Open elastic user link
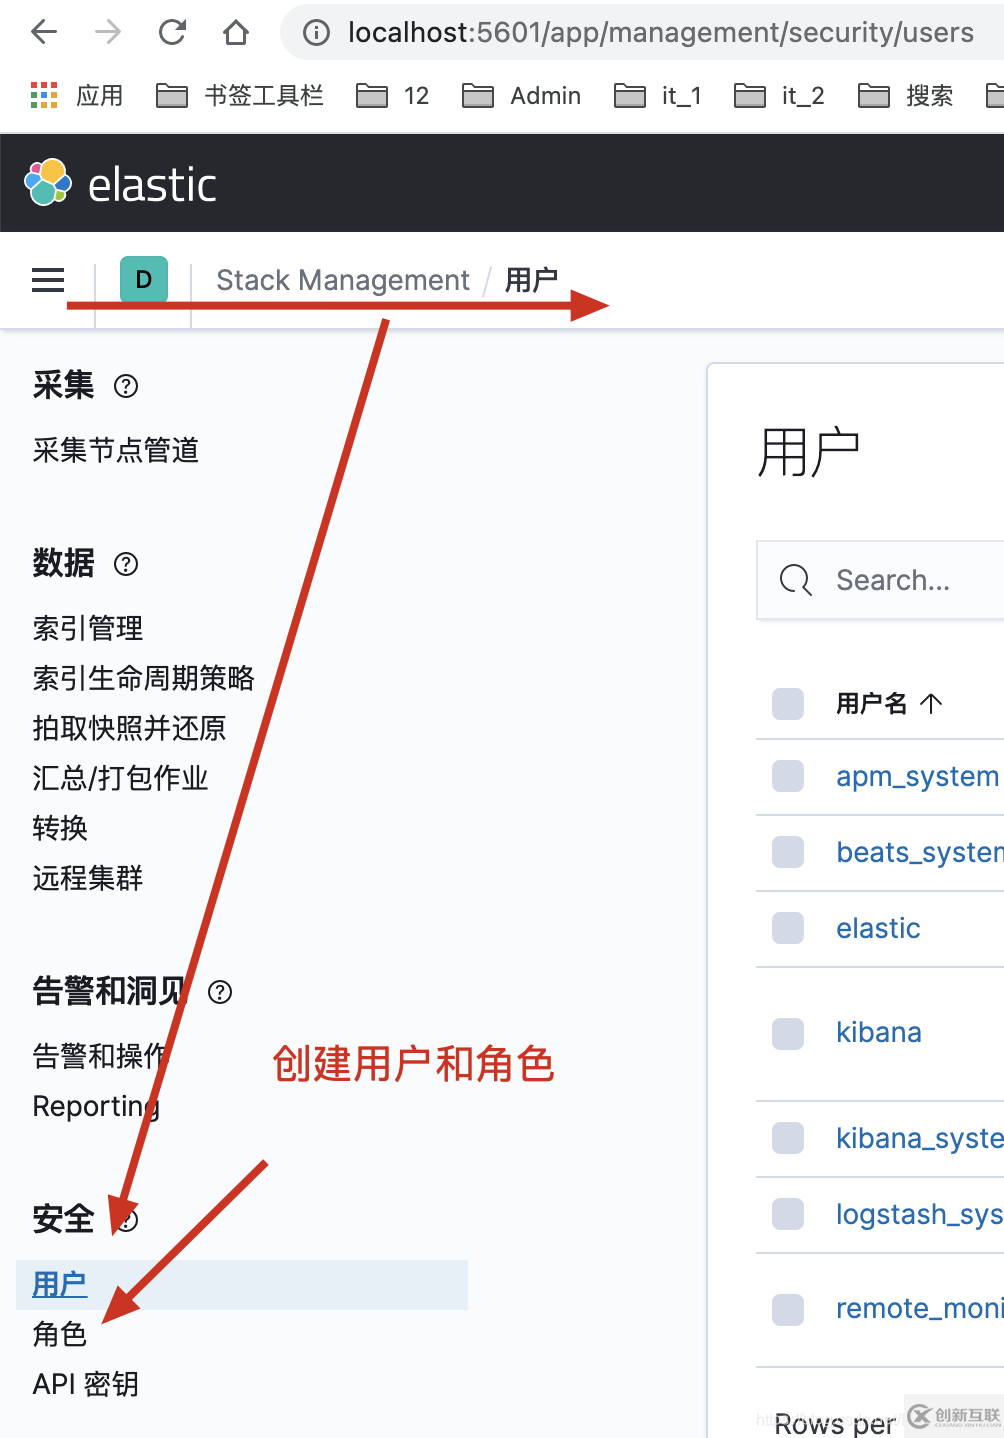Image resolution: width=1004 pixels, height=1438 pixels. pos(878,928)
